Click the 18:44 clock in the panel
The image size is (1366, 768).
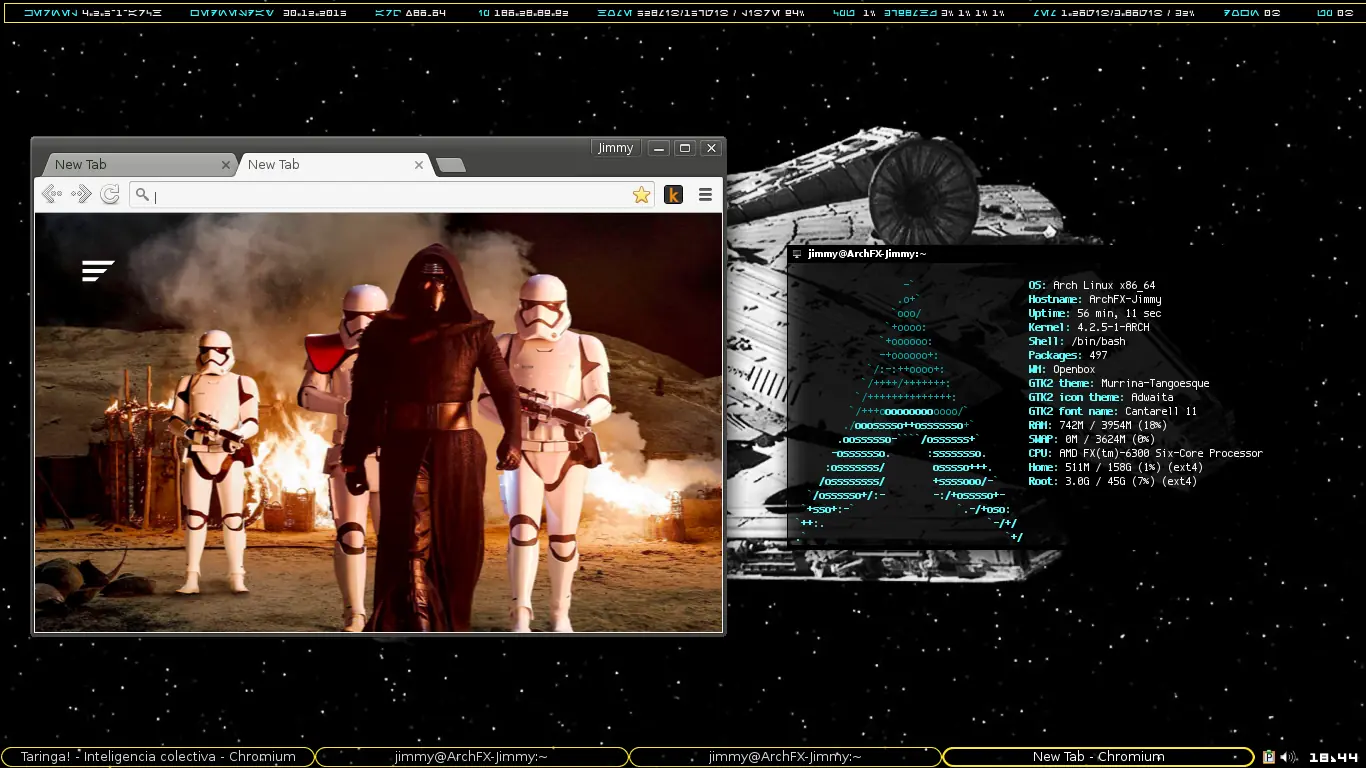click(x=1333, y=758)
